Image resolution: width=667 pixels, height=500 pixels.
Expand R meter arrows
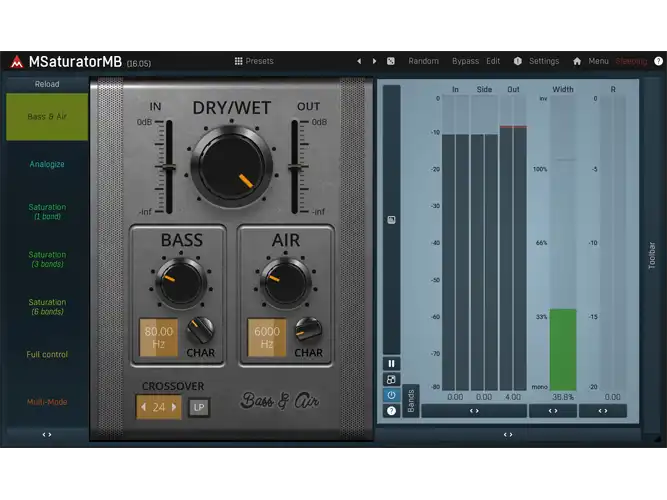coord(603,411)
